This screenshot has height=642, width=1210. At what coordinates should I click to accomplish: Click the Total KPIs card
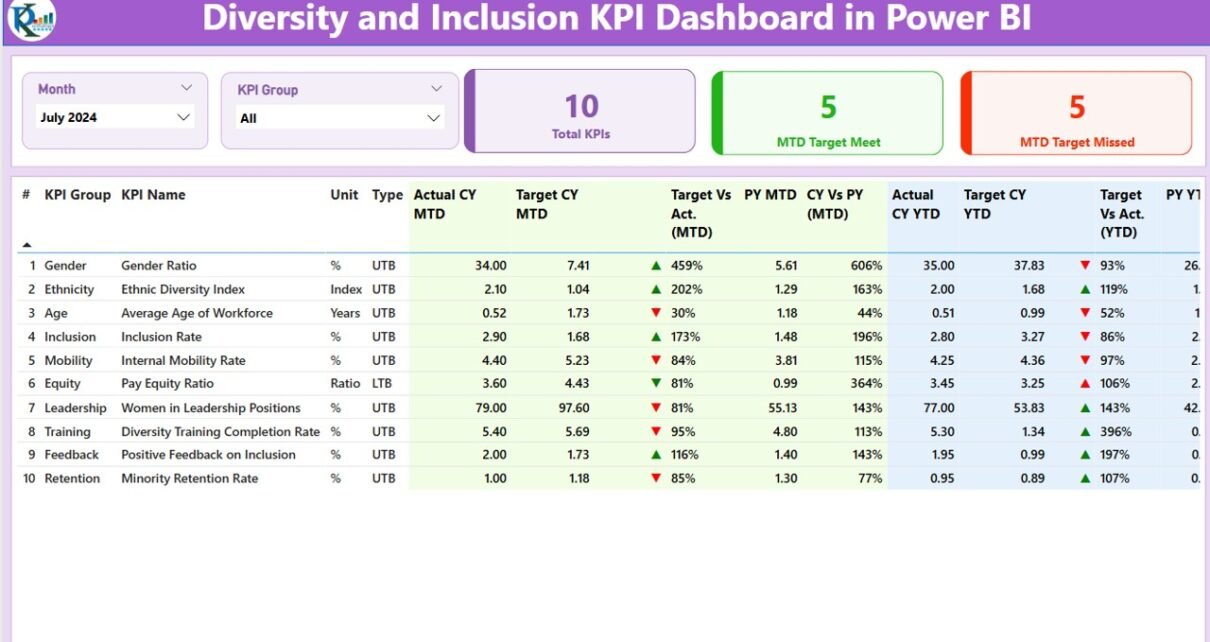pos(580,111)
